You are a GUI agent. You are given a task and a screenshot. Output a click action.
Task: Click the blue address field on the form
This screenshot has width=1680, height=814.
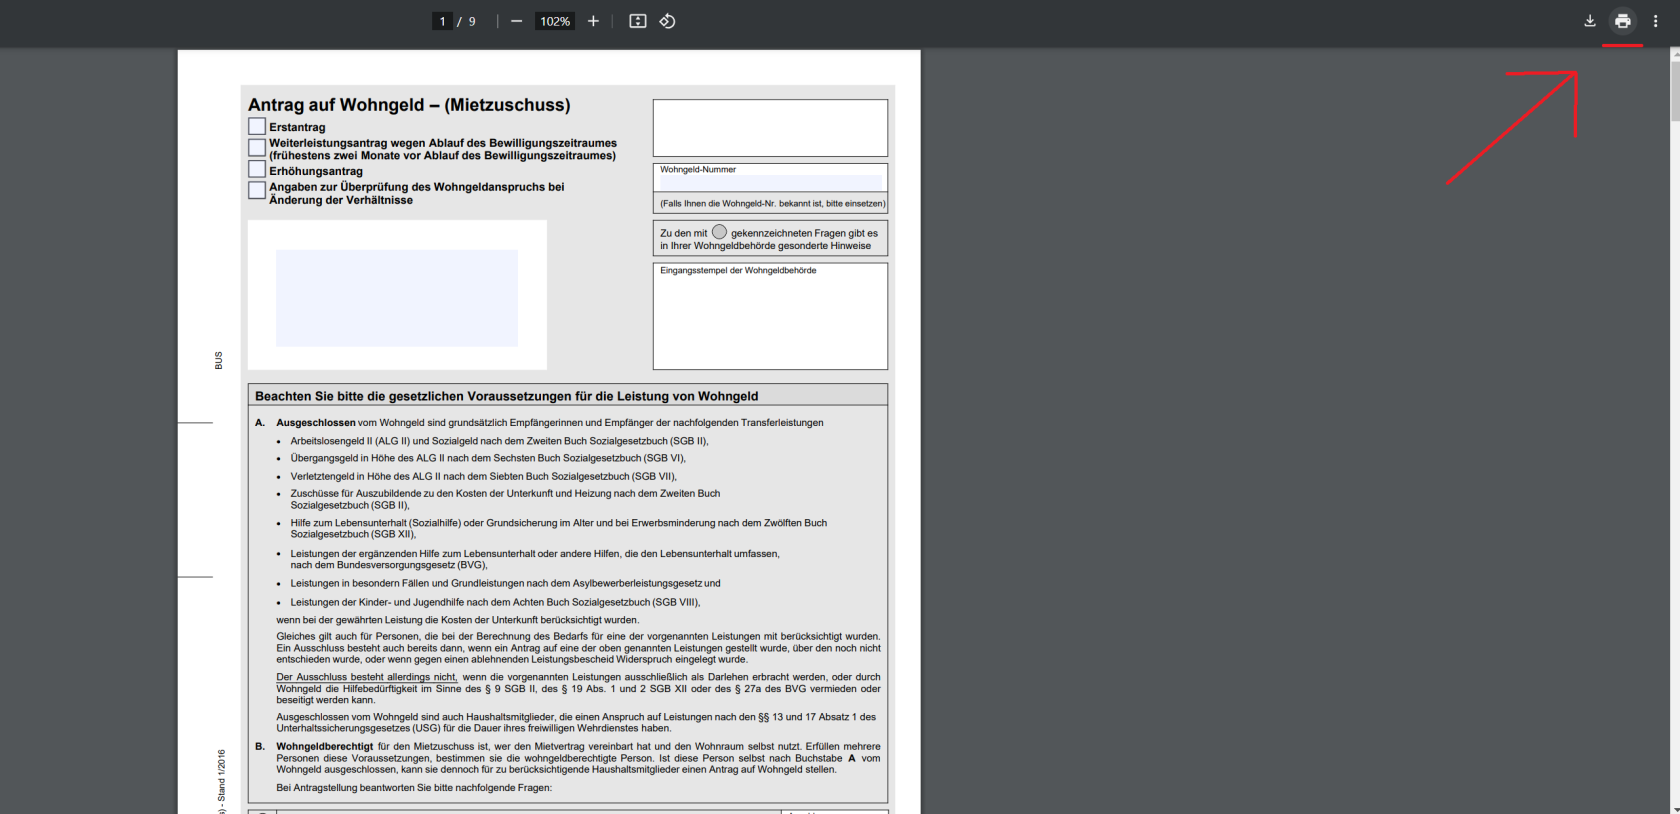click(x=397, y=298)
